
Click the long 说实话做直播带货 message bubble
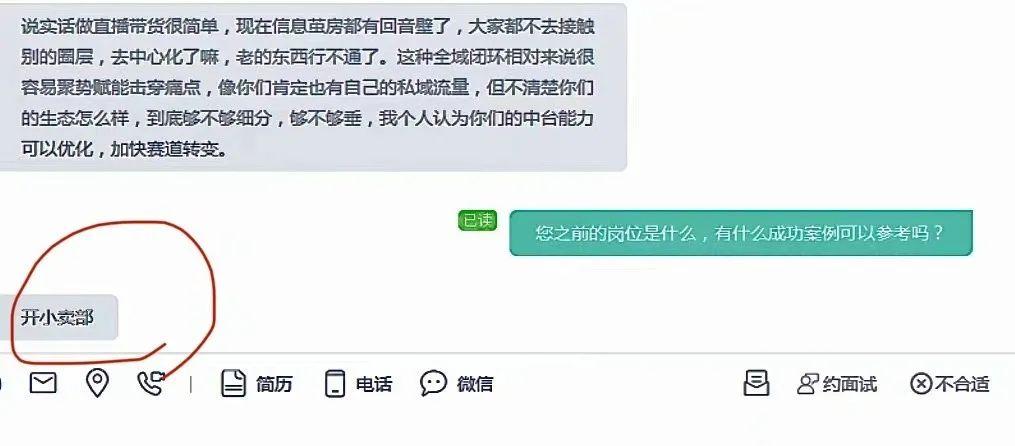coord(313,87)
